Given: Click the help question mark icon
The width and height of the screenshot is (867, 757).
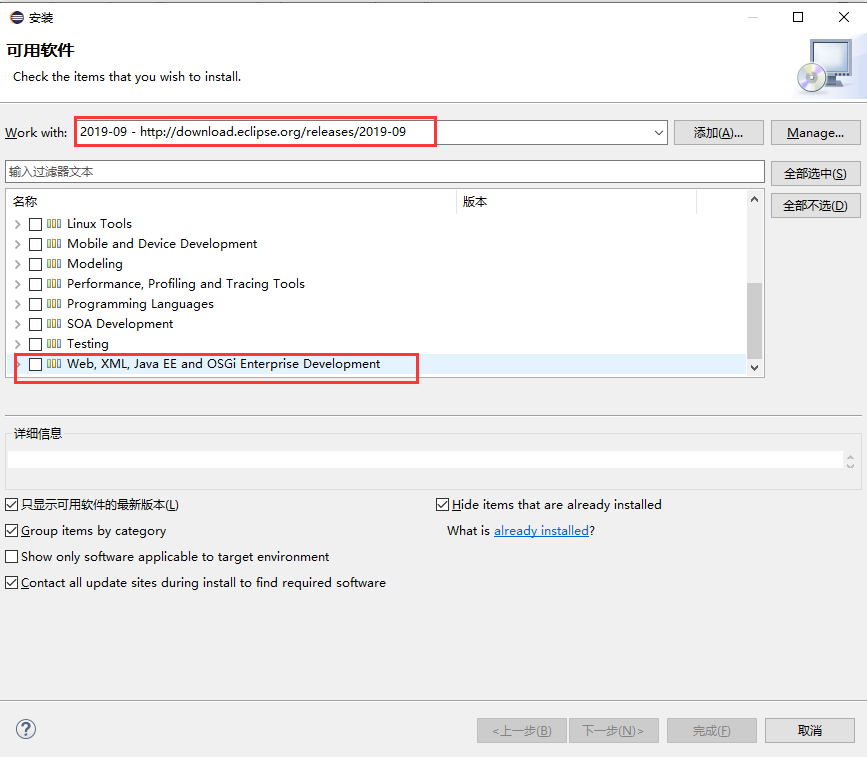Looking at the screenshot, I should pos(26,729).
